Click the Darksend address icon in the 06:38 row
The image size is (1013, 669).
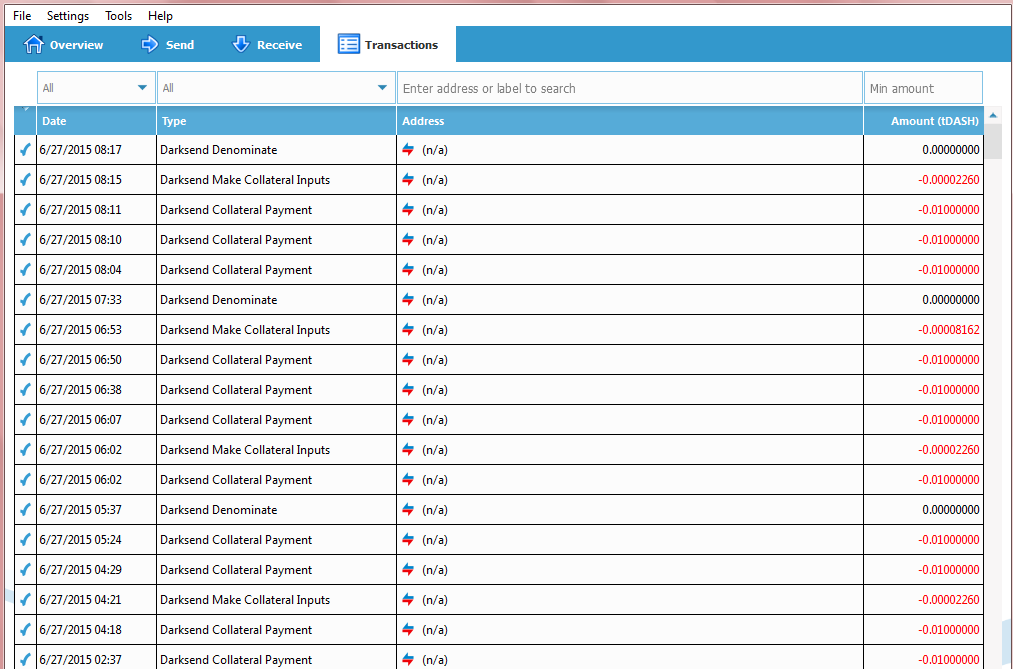pos(408,390)
